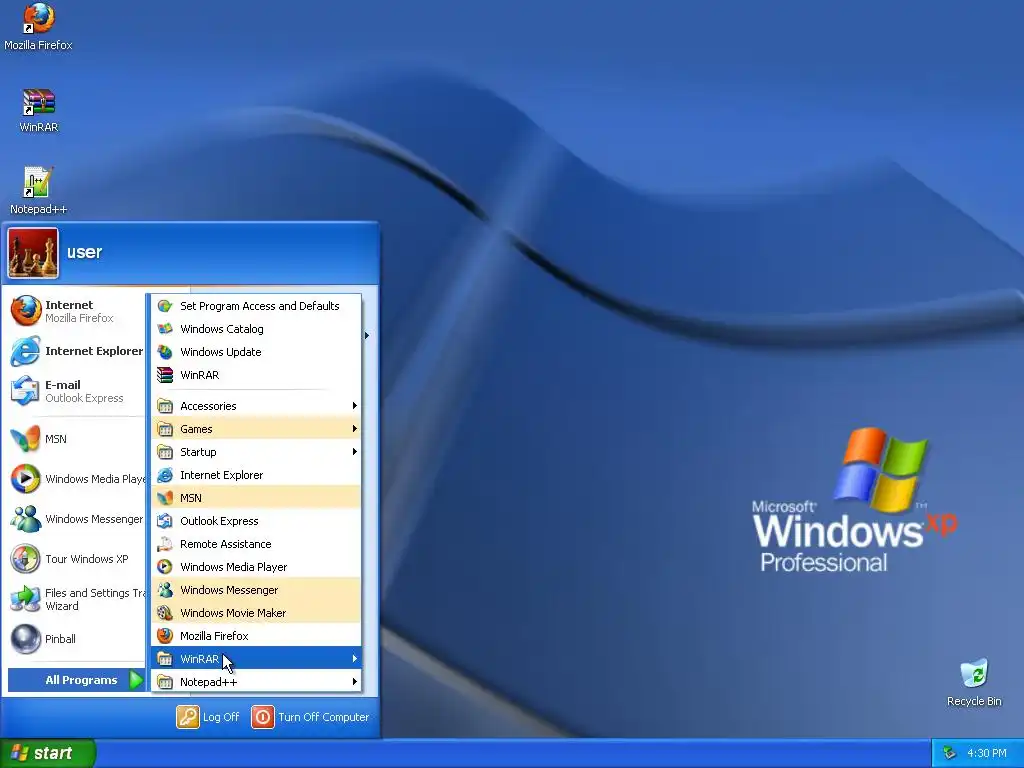Image resolution: width=1024 pixels, height=768 pixels.
Task: Launch Internet Explorer from pinned list
Action: (76, 351)
